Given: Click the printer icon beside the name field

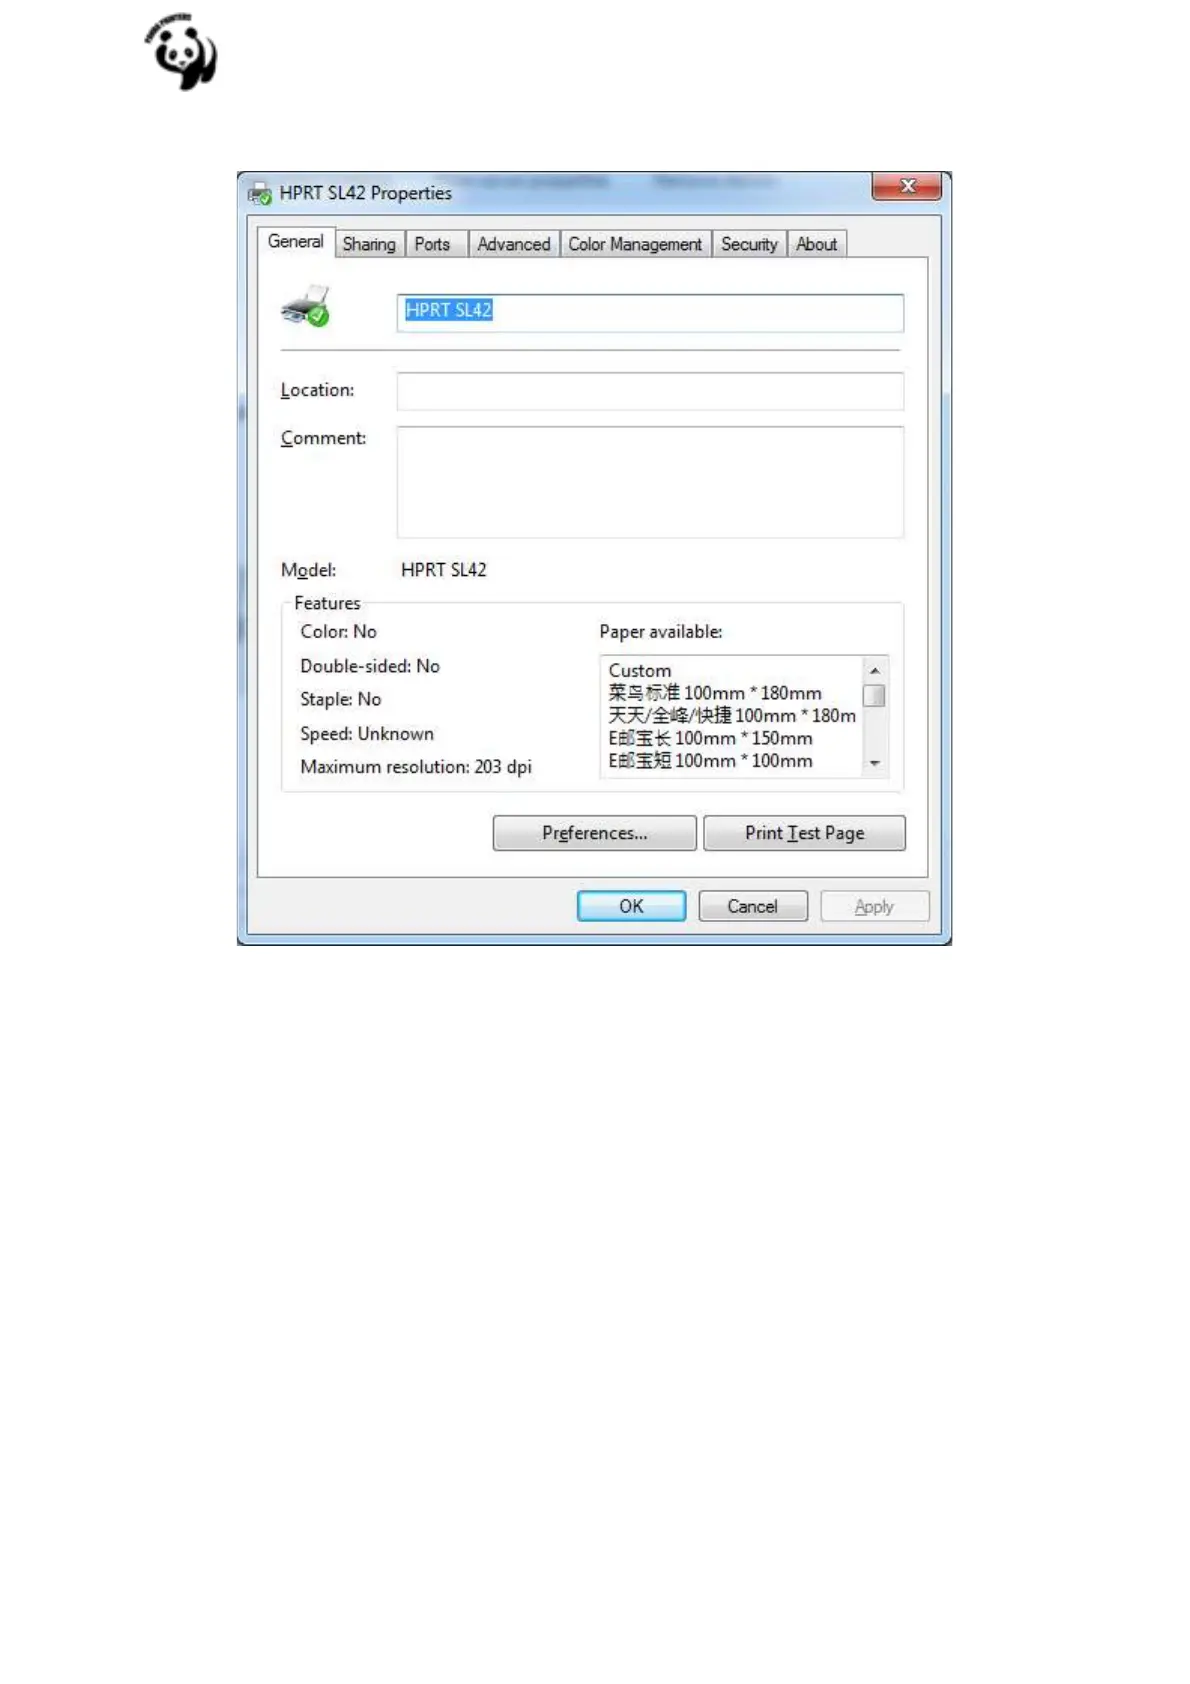Looking at the screenshot, I should click(306, 306).
